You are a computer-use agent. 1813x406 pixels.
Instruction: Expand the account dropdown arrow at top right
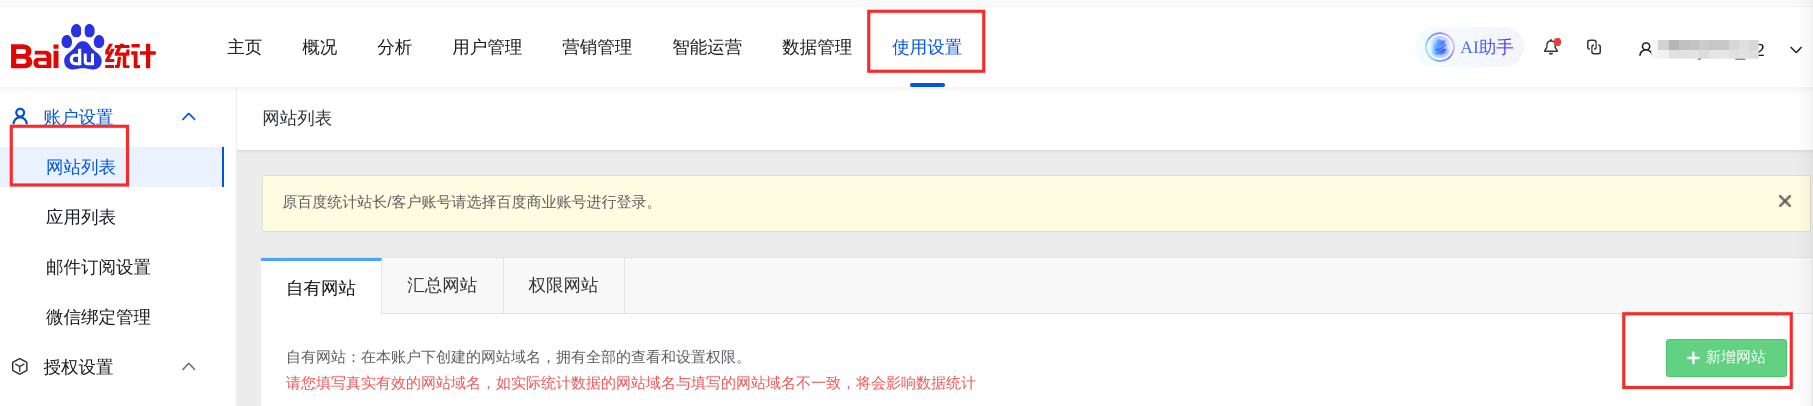click(1796, 49)
